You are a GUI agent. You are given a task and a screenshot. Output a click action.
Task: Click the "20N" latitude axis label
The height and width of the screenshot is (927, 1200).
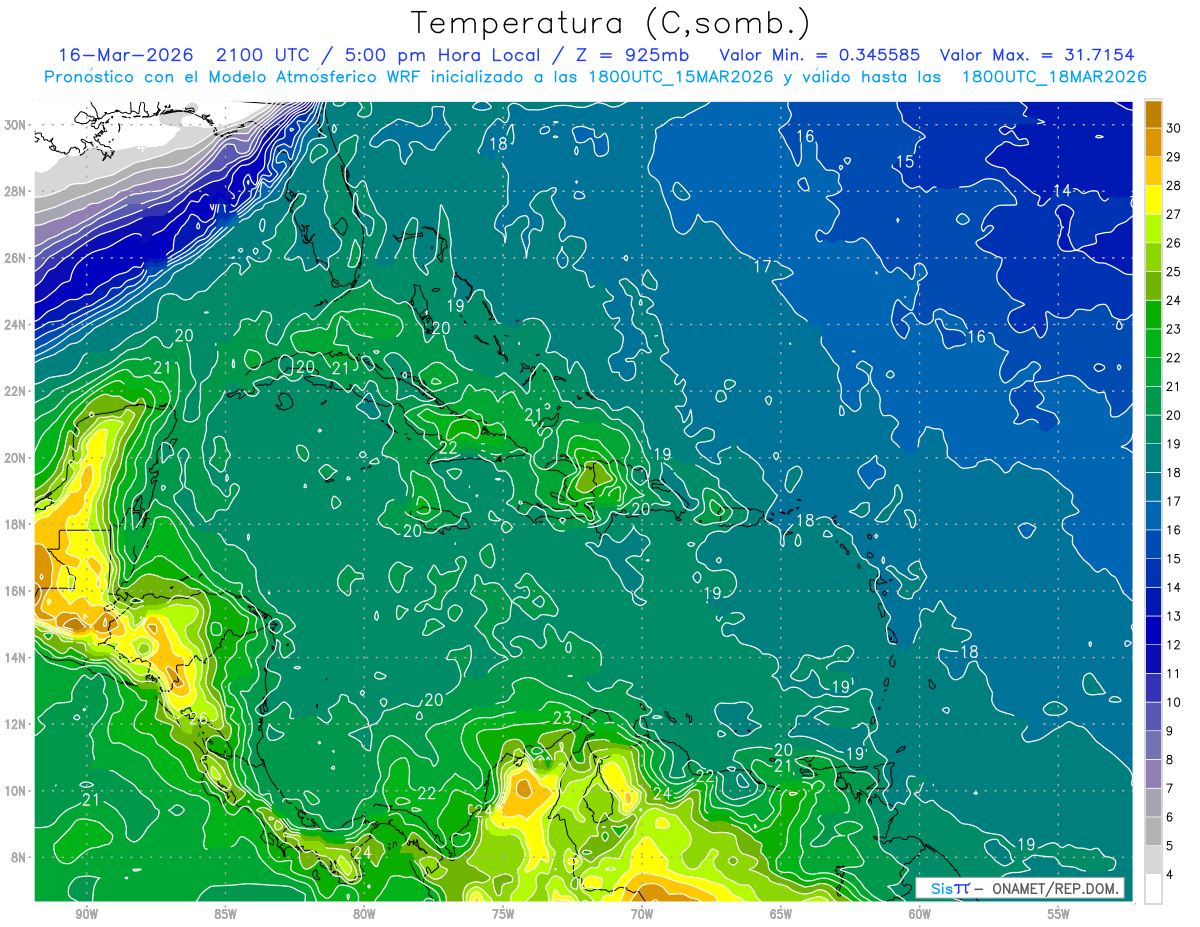pyautogui.click(x=17, y=458)
